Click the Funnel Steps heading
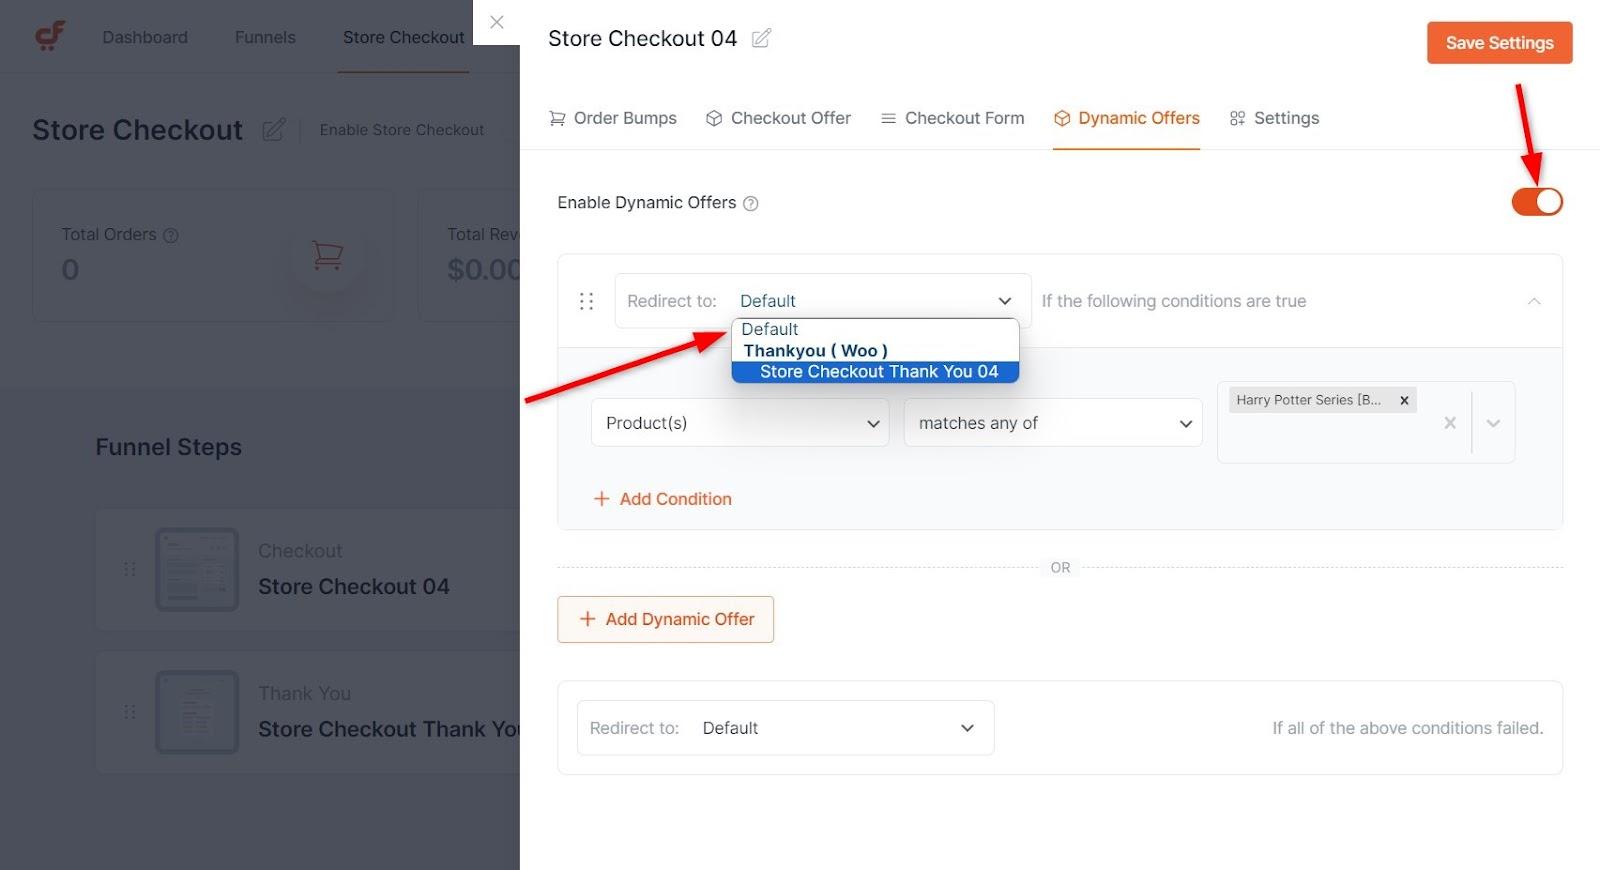Viewport: 1600px width, 870px height. (168, 447)
